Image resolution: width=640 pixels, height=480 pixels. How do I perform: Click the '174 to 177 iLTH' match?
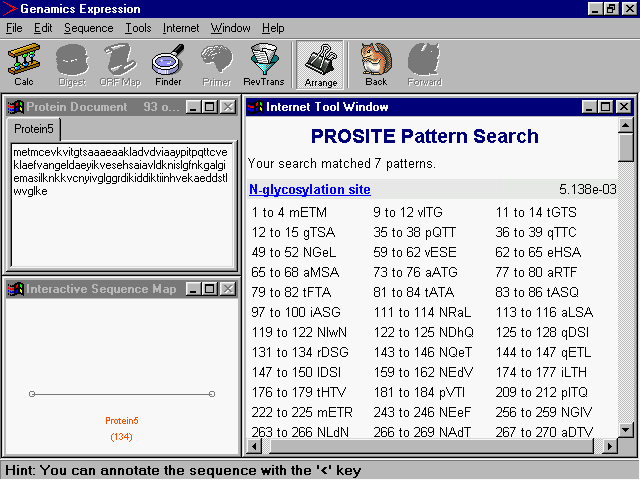coord(541,372)
